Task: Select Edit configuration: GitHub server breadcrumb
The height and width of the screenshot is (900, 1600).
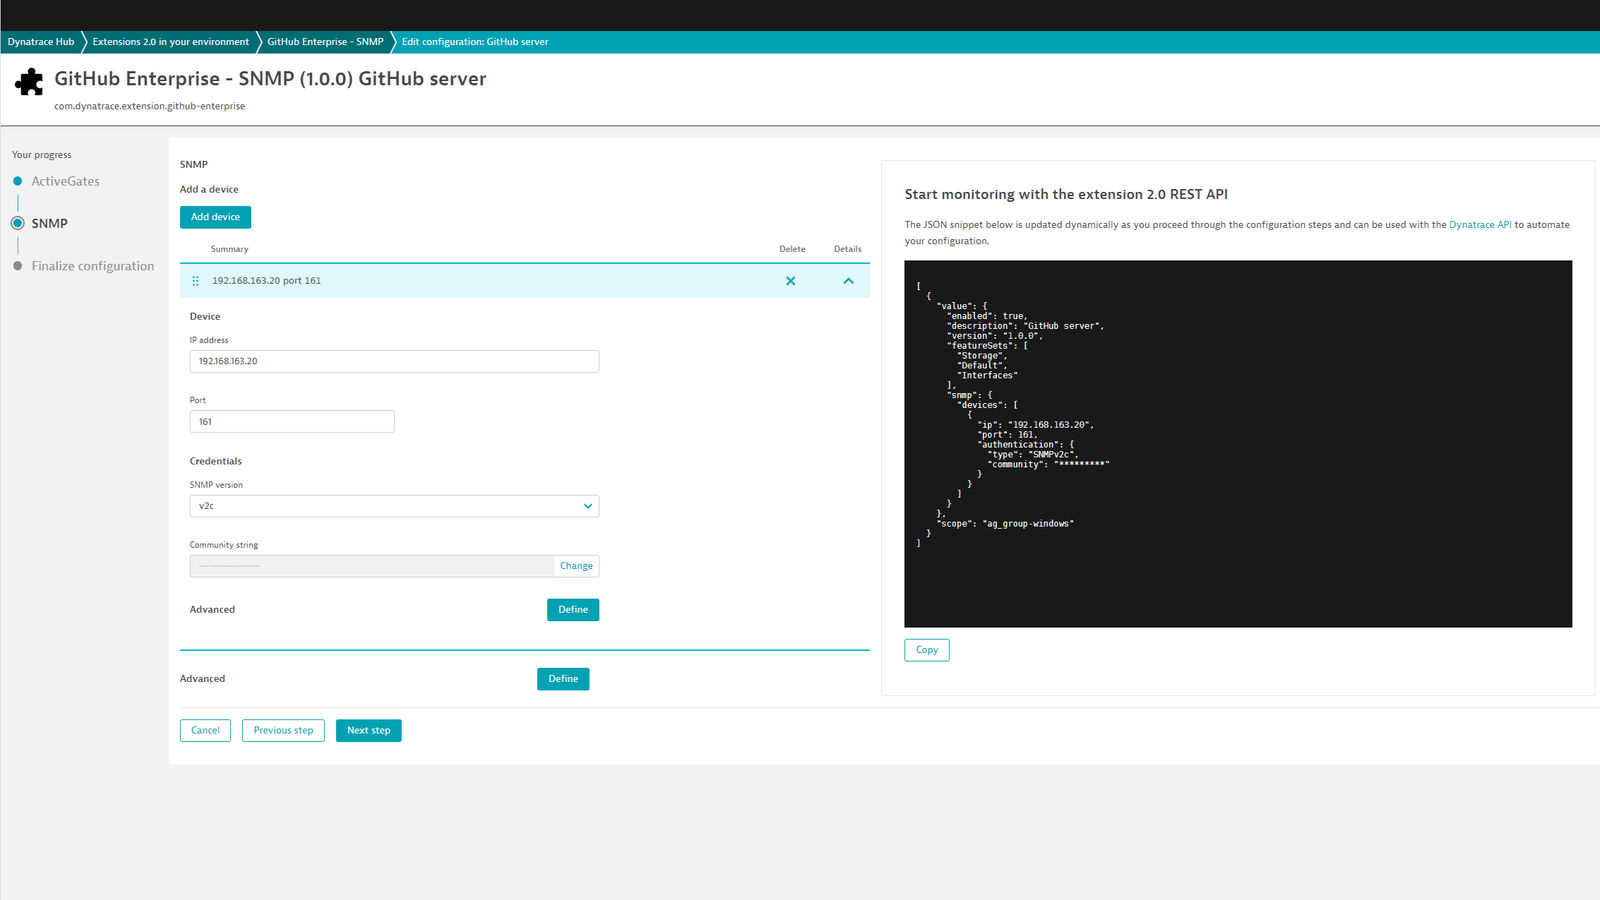Action: [x=475, y=42]
